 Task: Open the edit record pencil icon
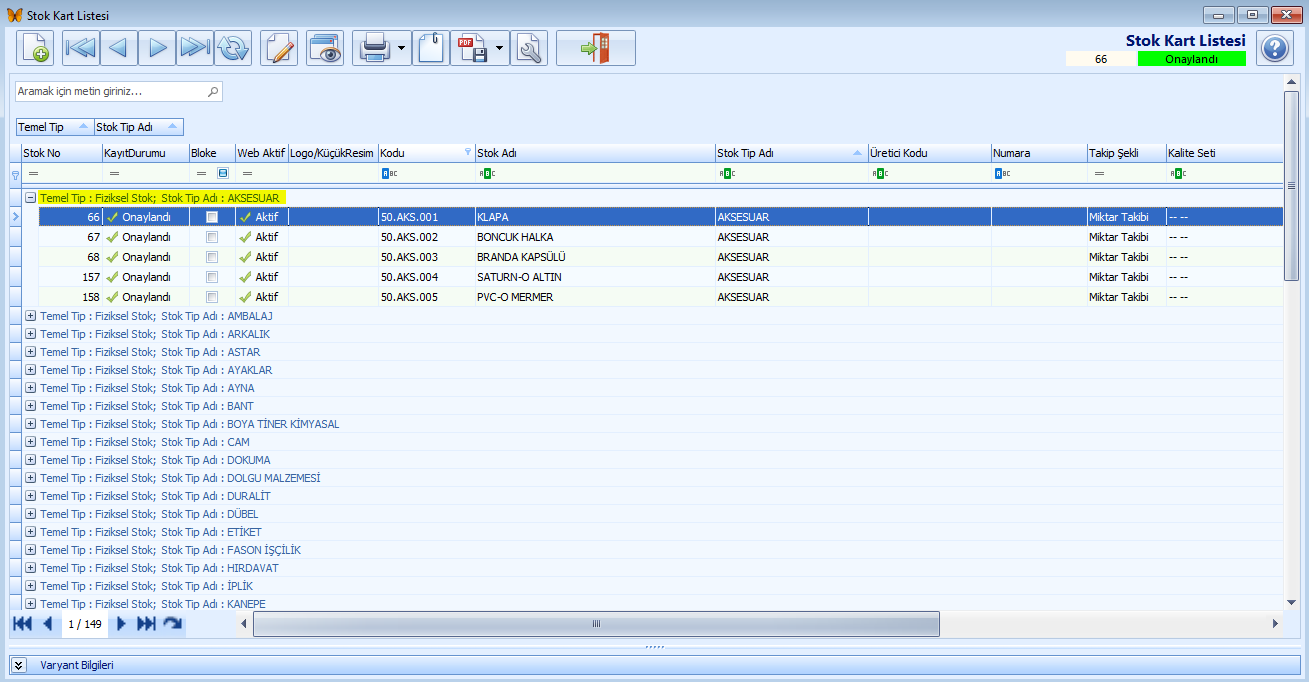tap(279, 48)
